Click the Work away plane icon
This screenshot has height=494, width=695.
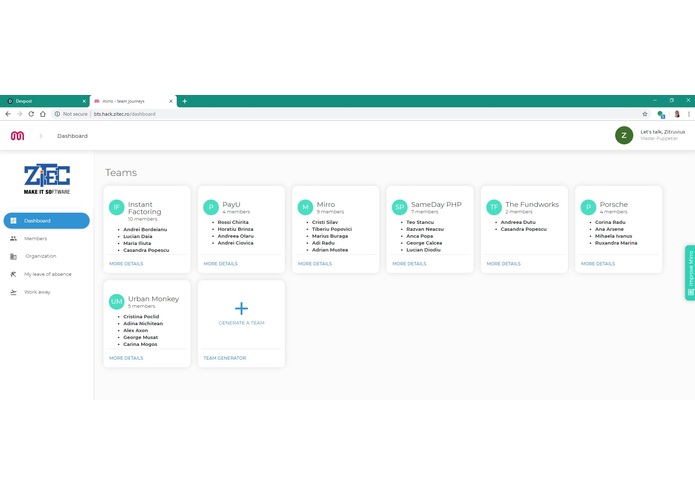click(x=13, y=292)
